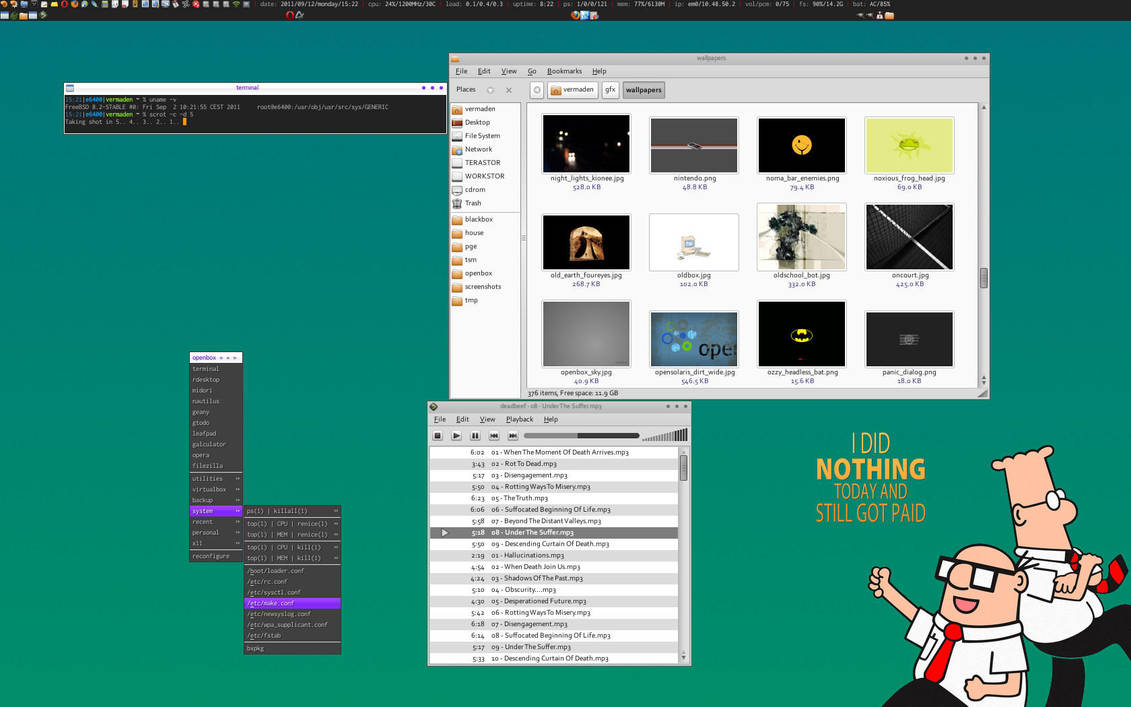This screenshot has width=1131, height=707.
Task: Open tmp bookmark folder
Action: tap(485, 301)
